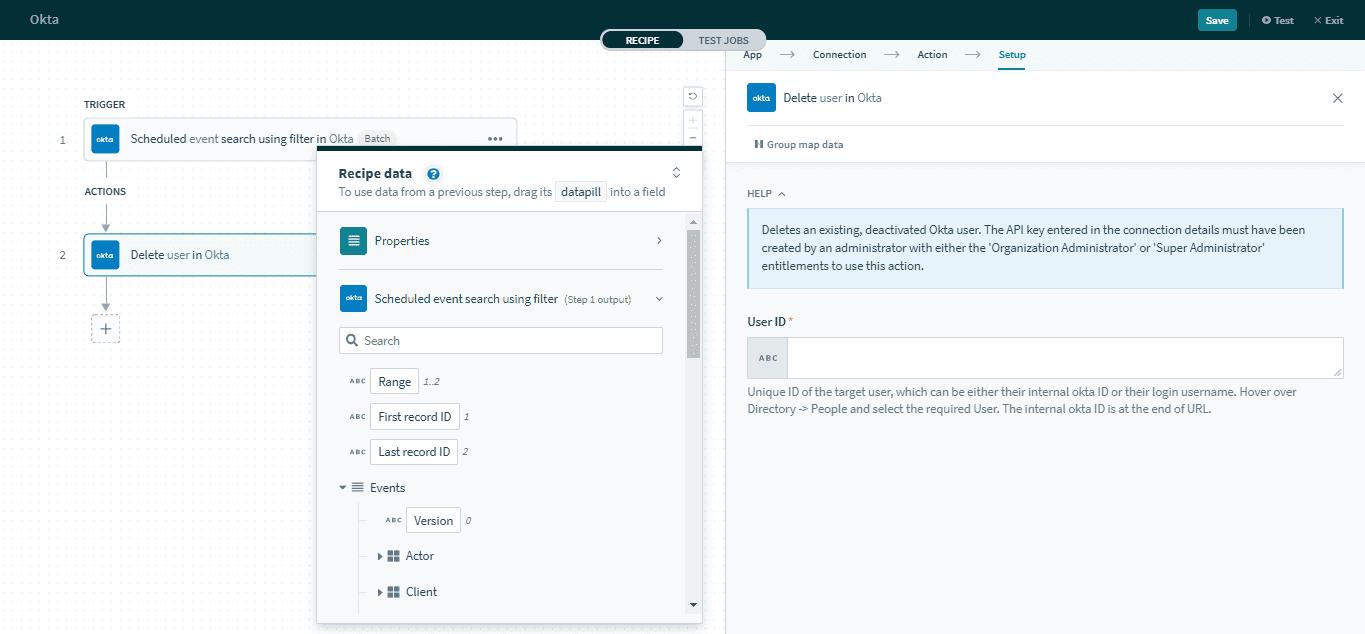This screenshot has width=1365, height=634.
Task: Go to the Connection setup step
Action: (839, 55)
